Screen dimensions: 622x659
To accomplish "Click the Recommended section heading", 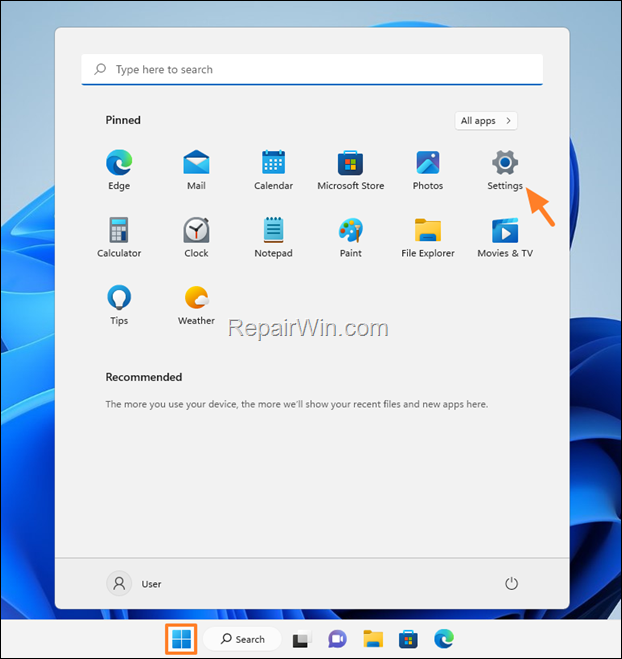I will pyautogui.click(x=144, y=377).
